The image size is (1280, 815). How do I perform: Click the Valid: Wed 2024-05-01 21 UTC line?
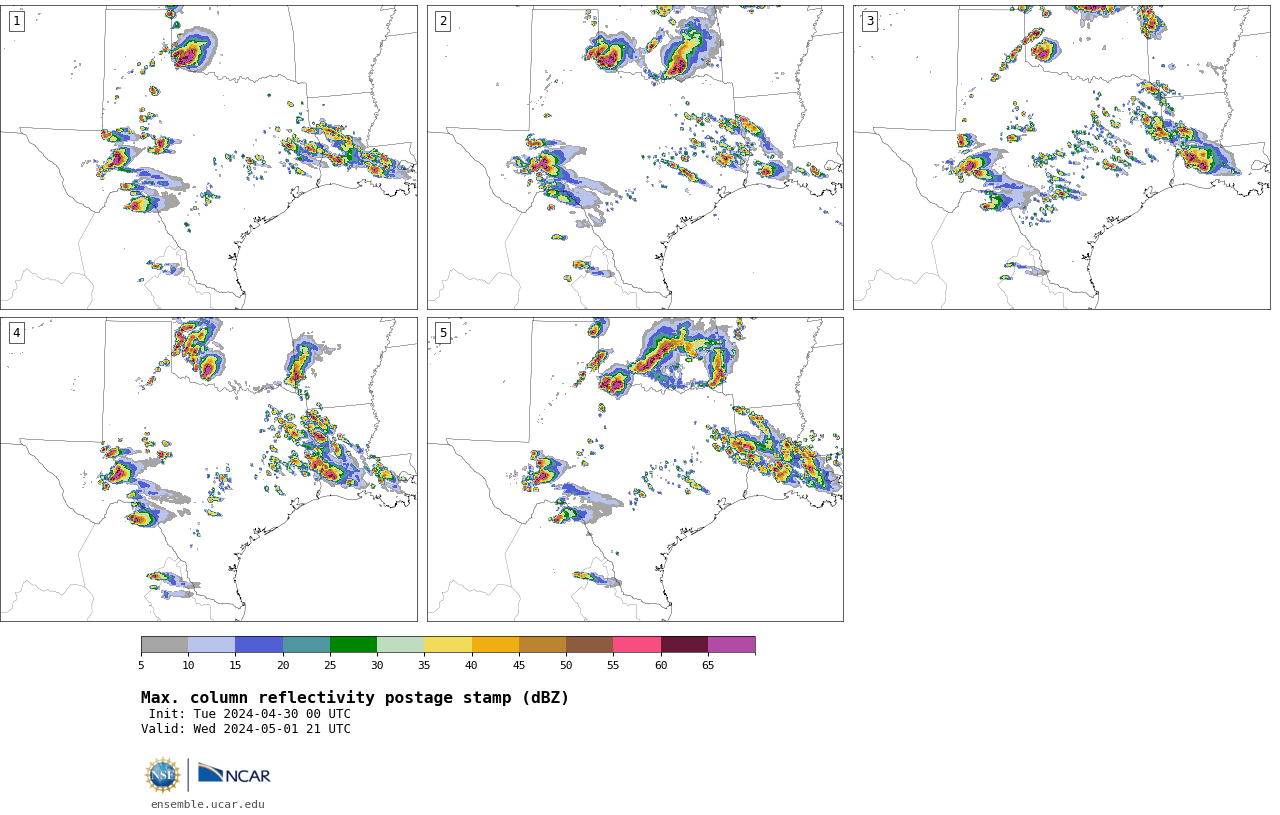tap(246, 729)
